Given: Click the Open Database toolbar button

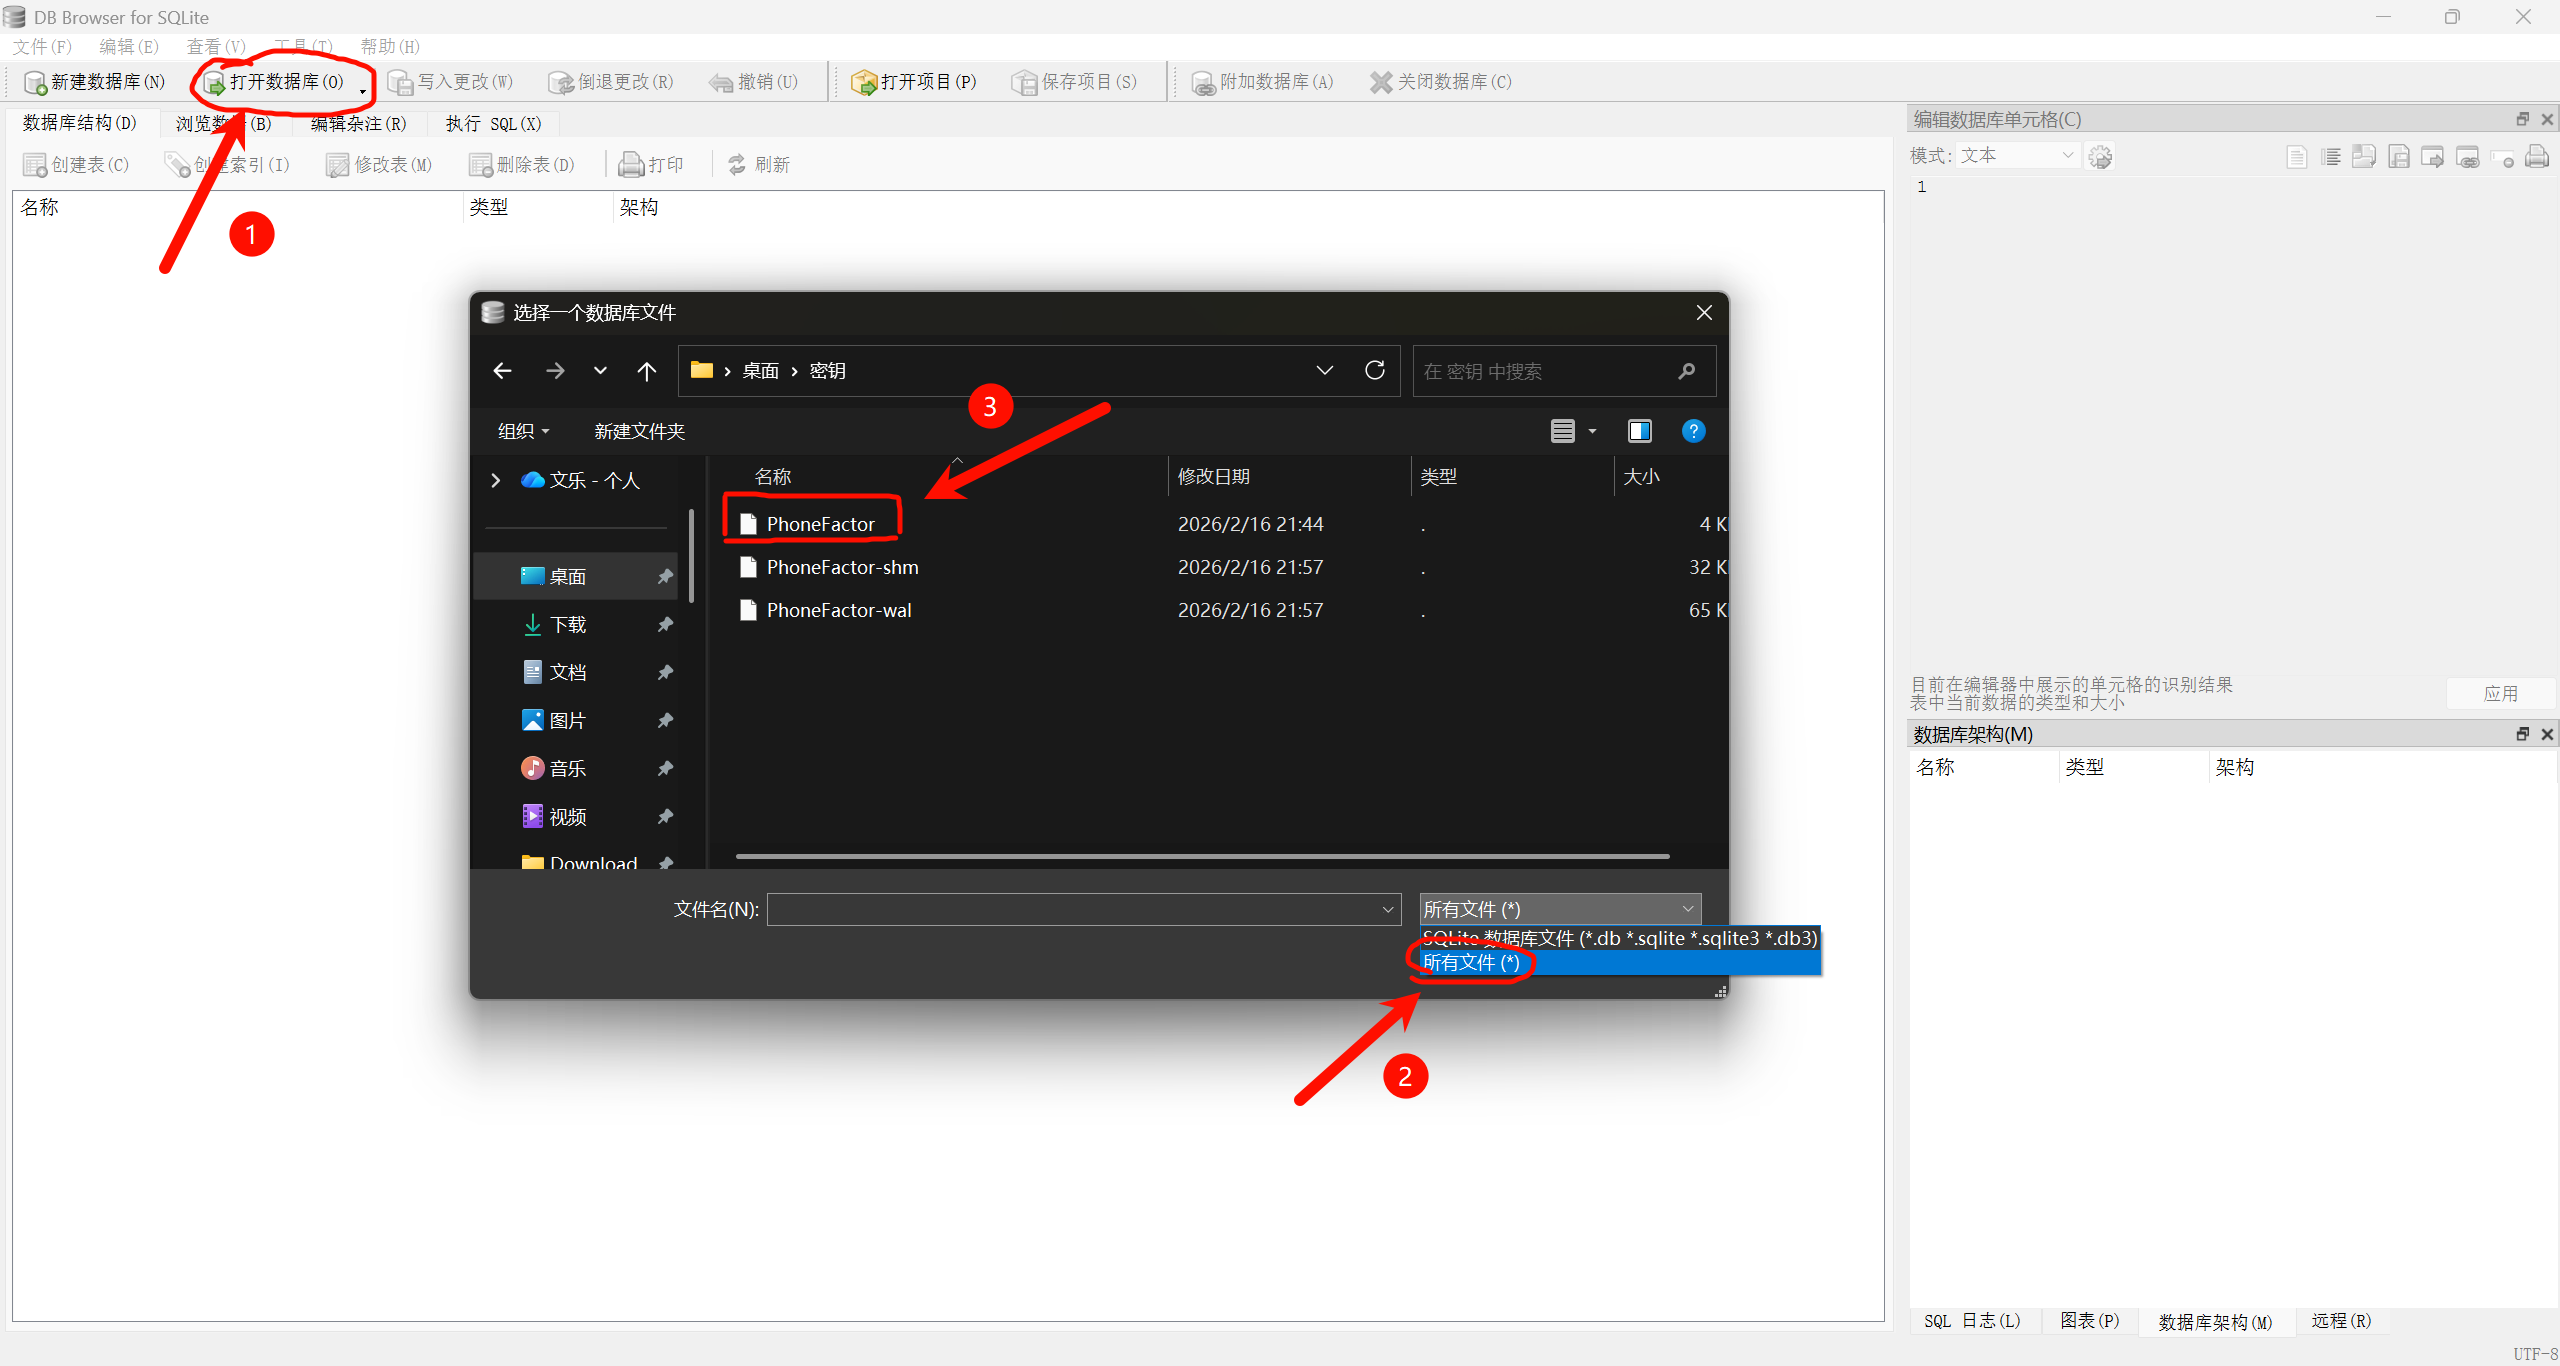Looking at the screenshot, I should (x=274, y=82).
